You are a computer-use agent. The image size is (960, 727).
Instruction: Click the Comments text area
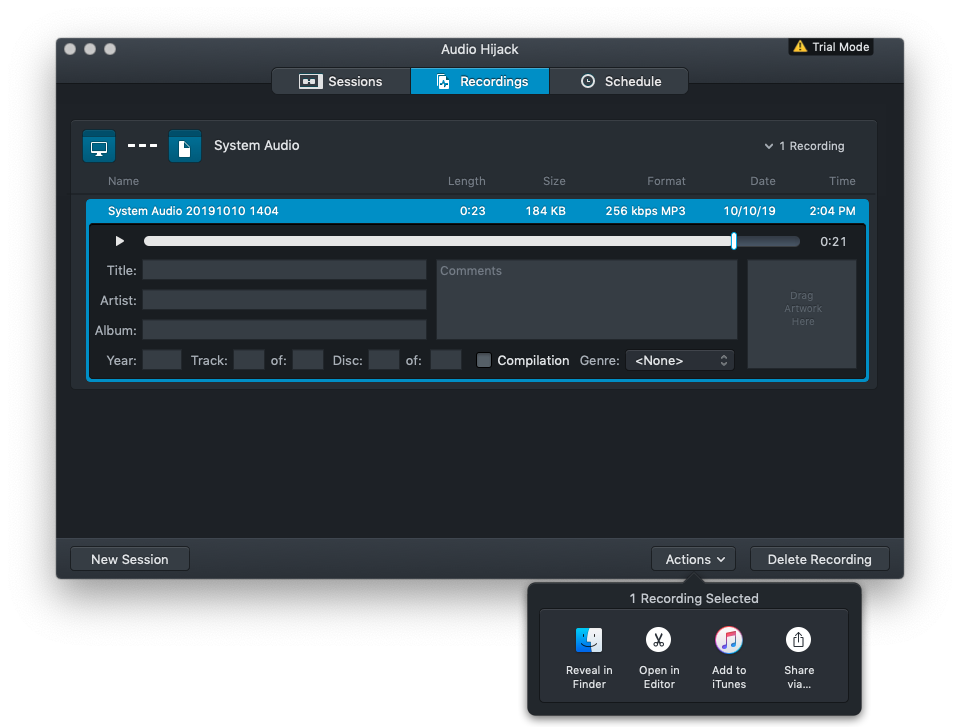(x=587, y=299)
